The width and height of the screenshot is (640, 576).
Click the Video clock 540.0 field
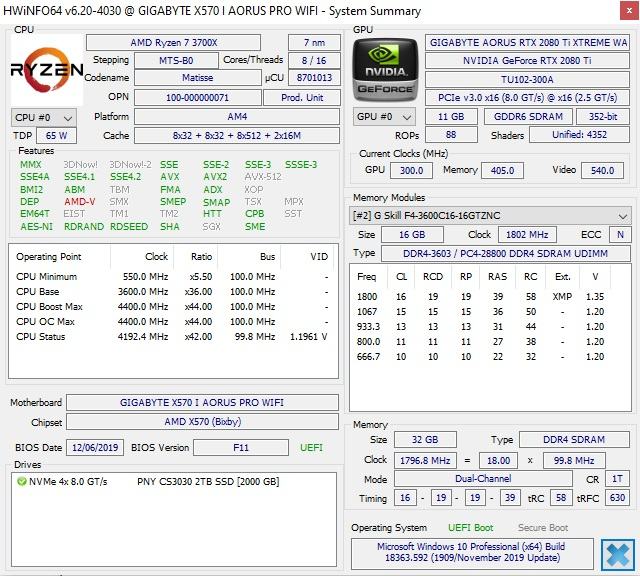602,170
